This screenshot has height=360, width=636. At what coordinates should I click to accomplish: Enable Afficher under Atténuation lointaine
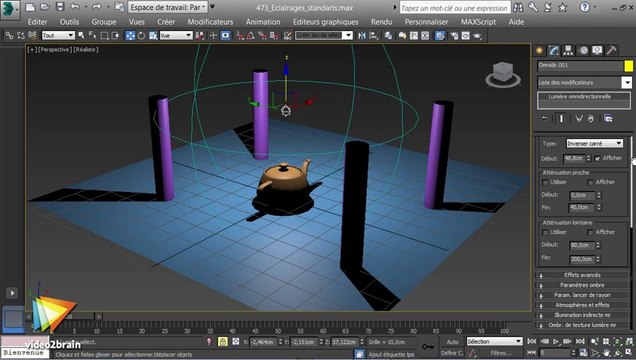[x=590, y=232]
